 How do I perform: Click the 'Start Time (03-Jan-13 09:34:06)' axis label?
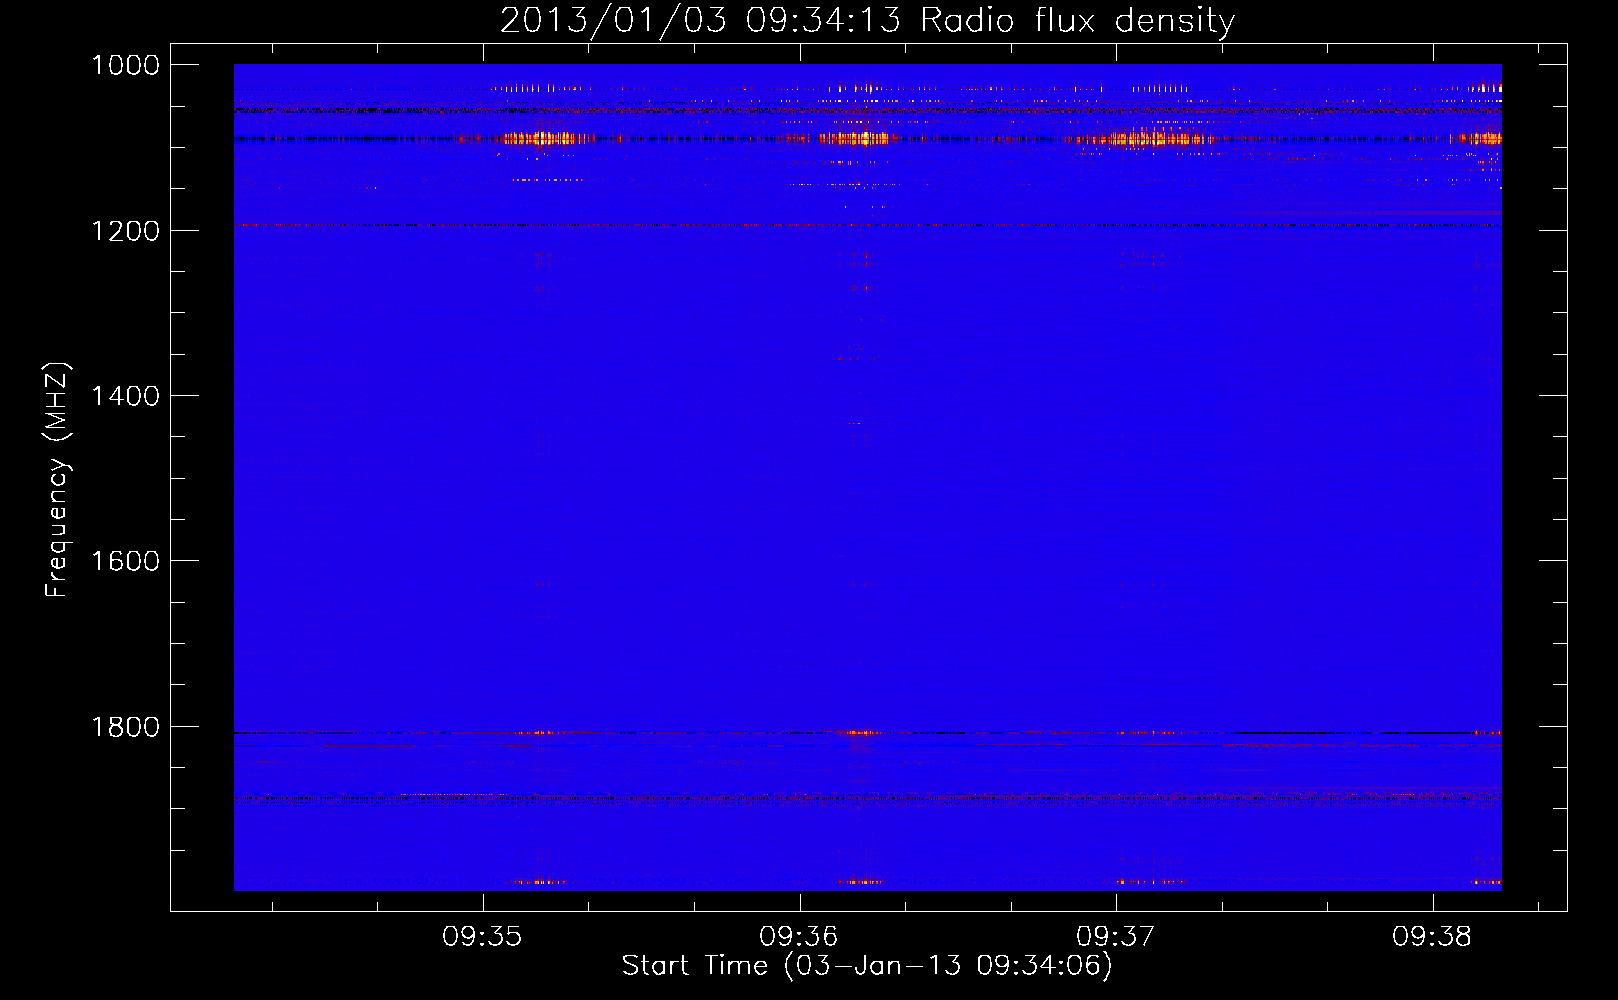(867, 966)
